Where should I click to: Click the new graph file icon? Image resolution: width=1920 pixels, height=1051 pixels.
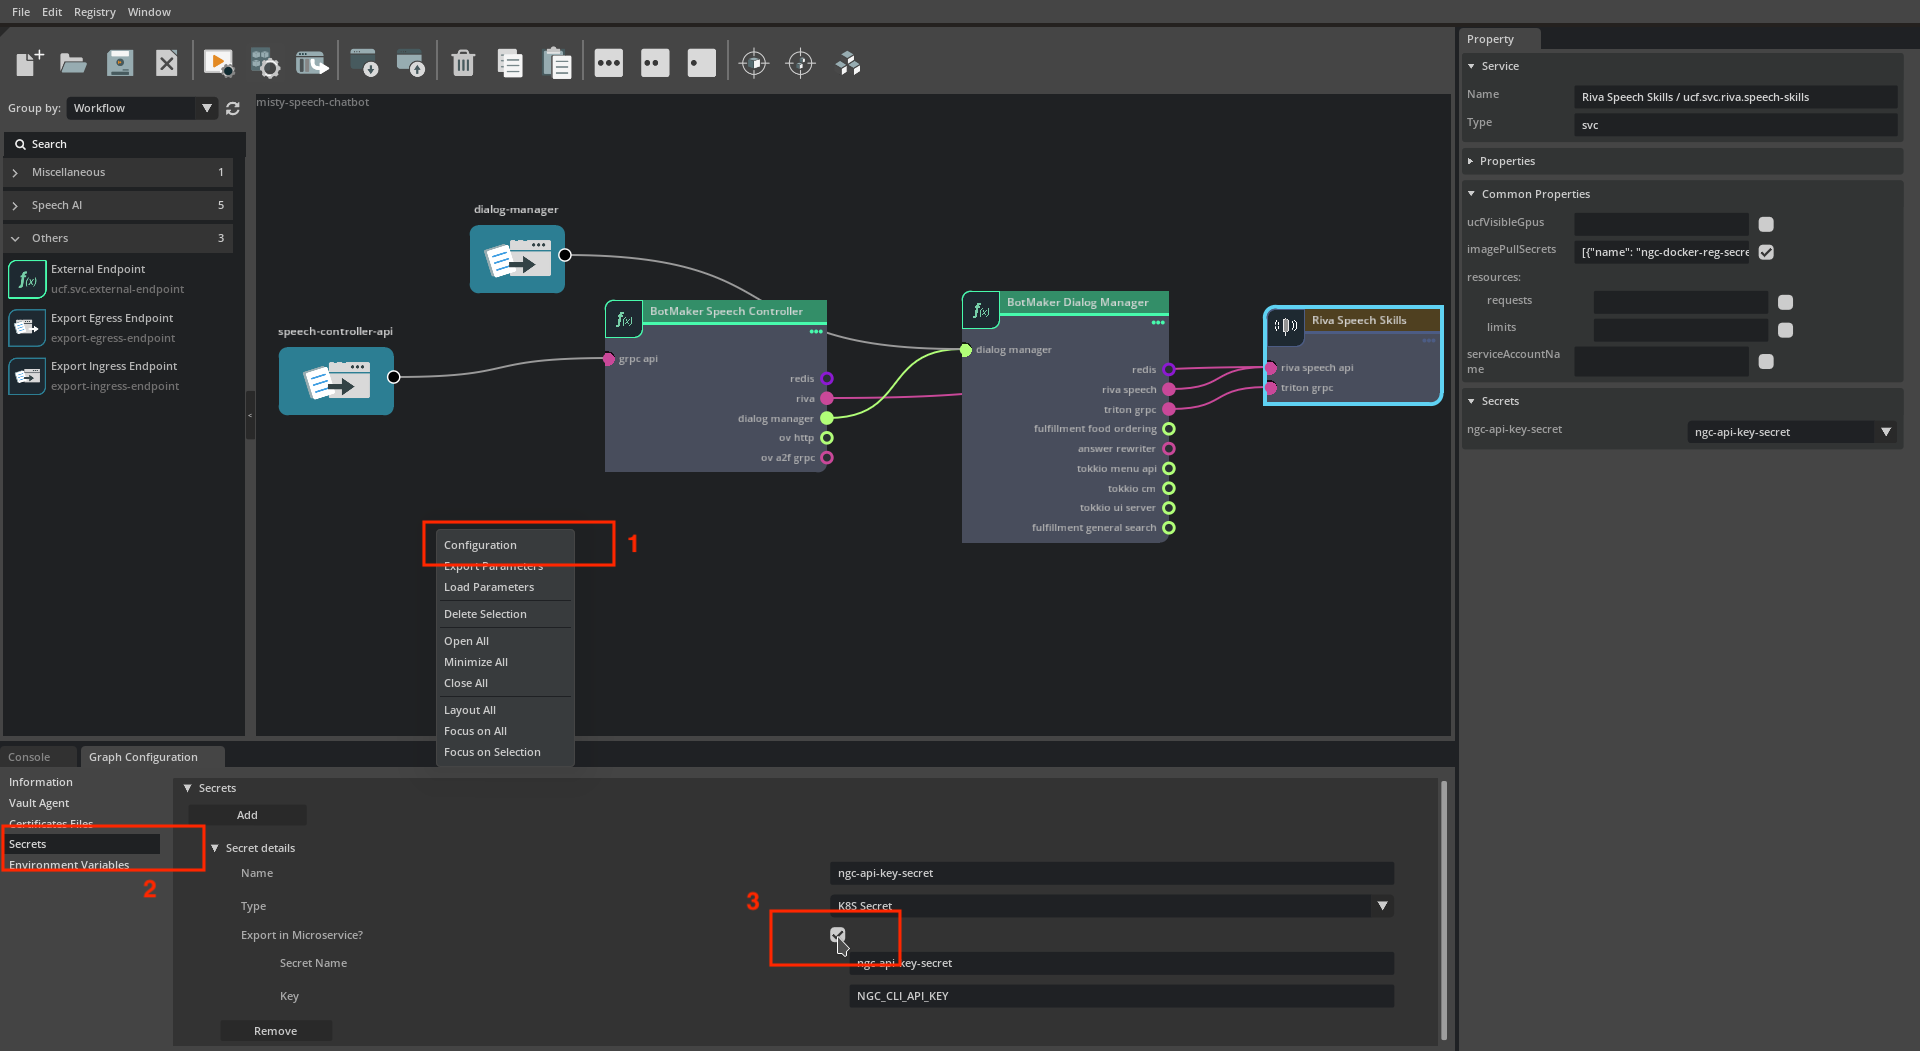coord(29,64)
